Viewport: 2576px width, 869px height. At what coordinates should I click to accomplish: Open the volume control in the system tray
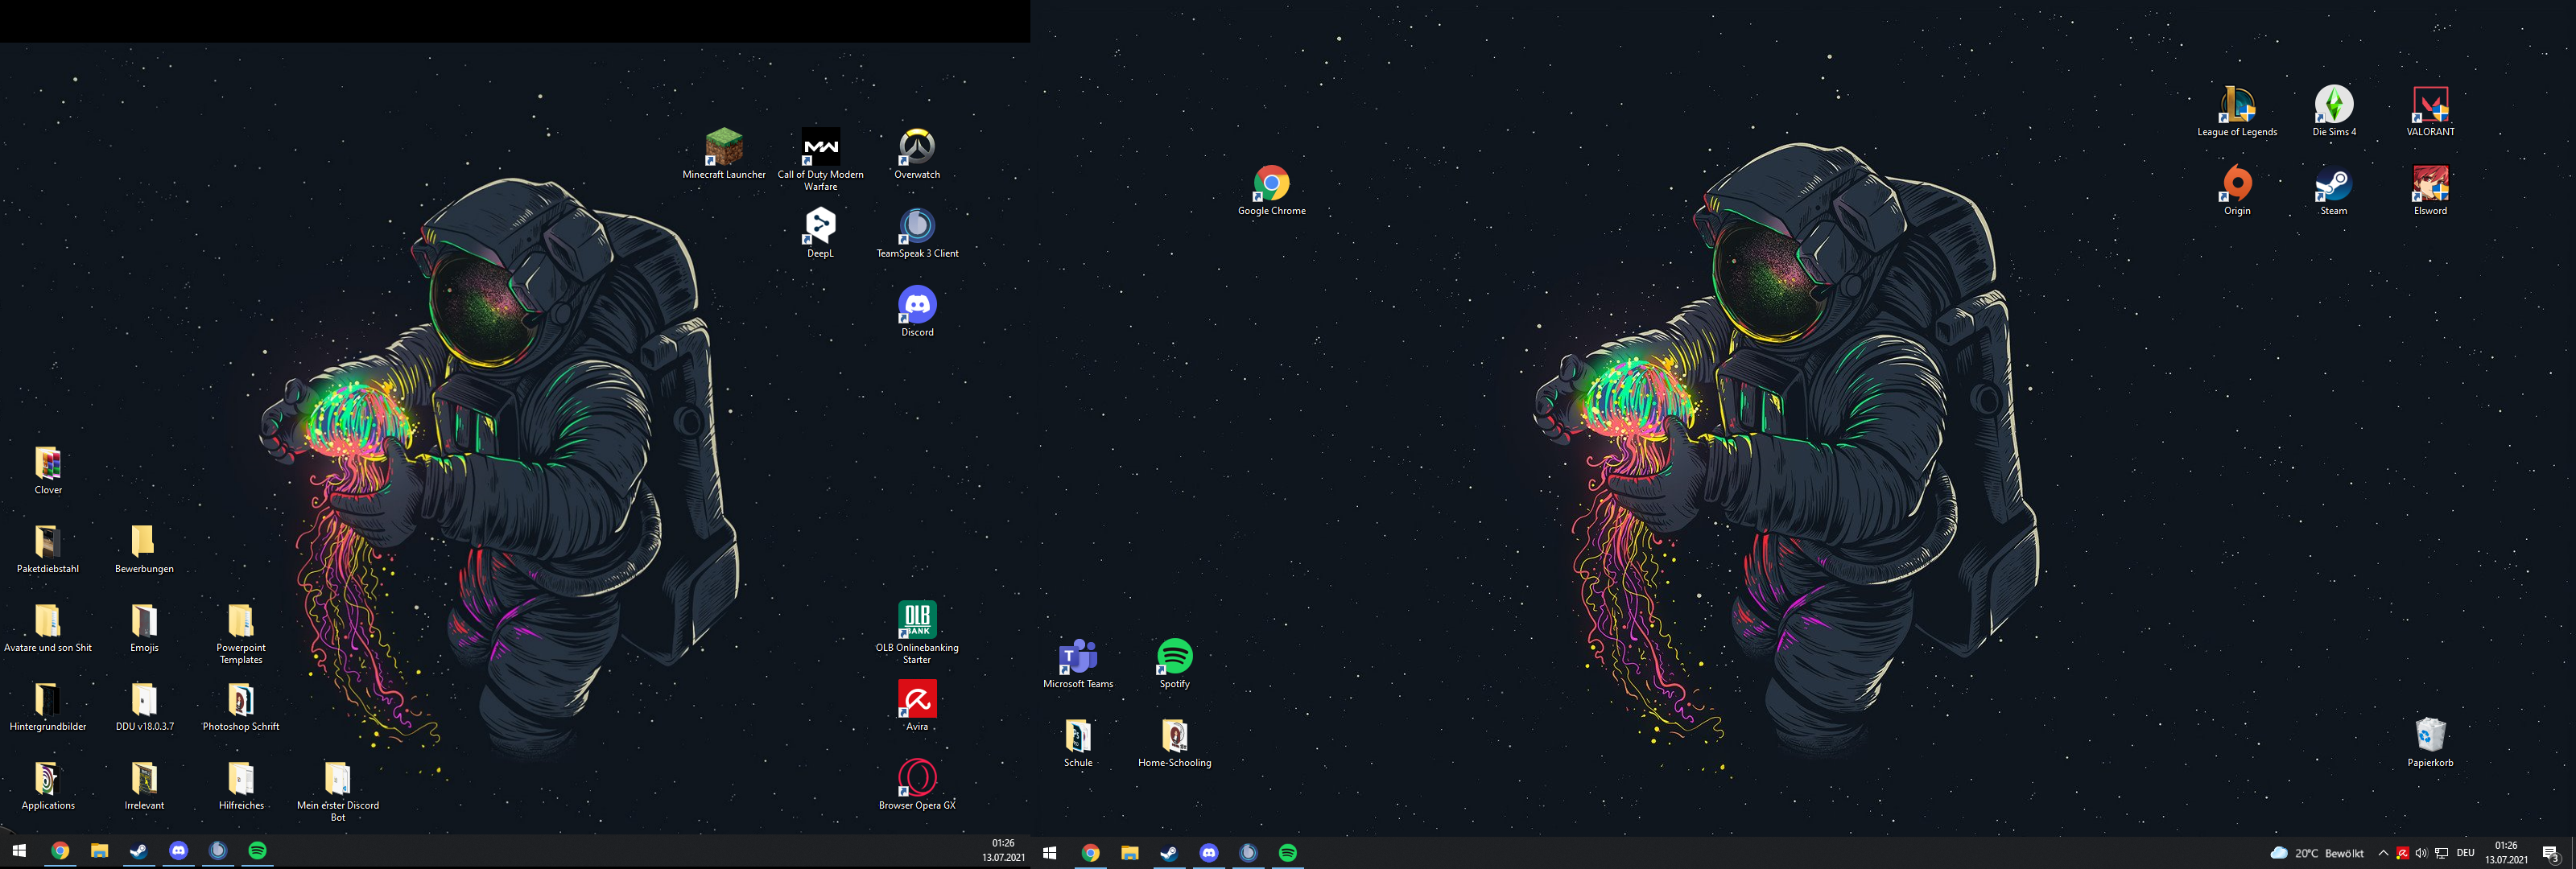2421,853
